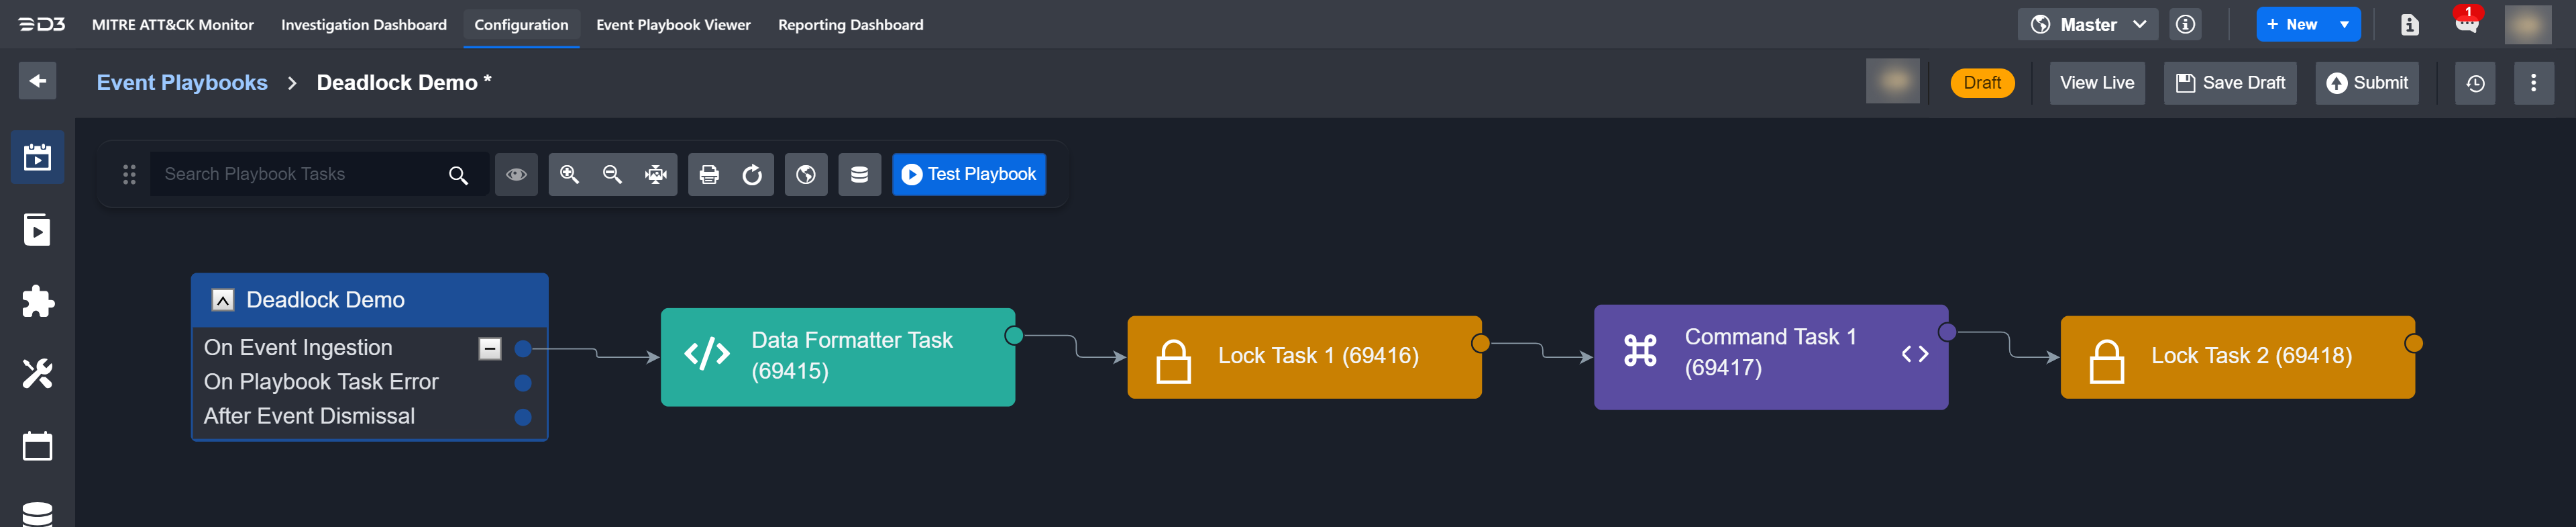Toggle minus box beside On Event Ingestion
Viewport: 2576px width, 527px height.
(x=490, y=348)
